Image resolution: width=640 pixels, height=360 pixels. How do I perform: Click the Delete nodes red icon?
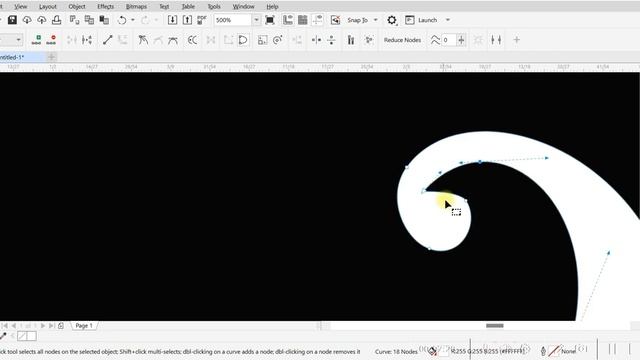click(x=51, y=40)
